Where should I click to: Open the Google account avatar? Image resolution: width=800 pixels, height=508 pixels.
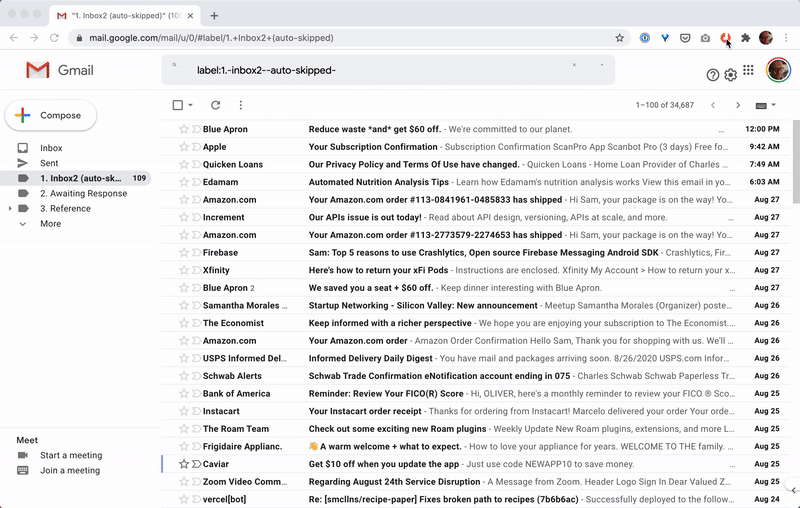tap(778, 70)
